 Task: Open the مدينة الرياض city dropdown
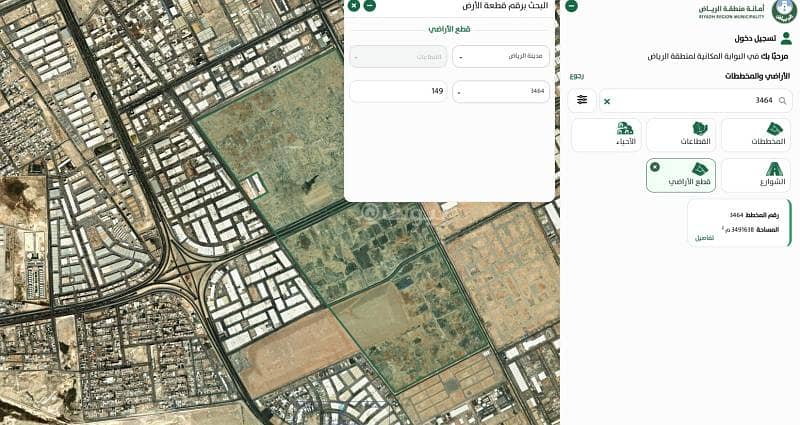(x=501, y=57)
